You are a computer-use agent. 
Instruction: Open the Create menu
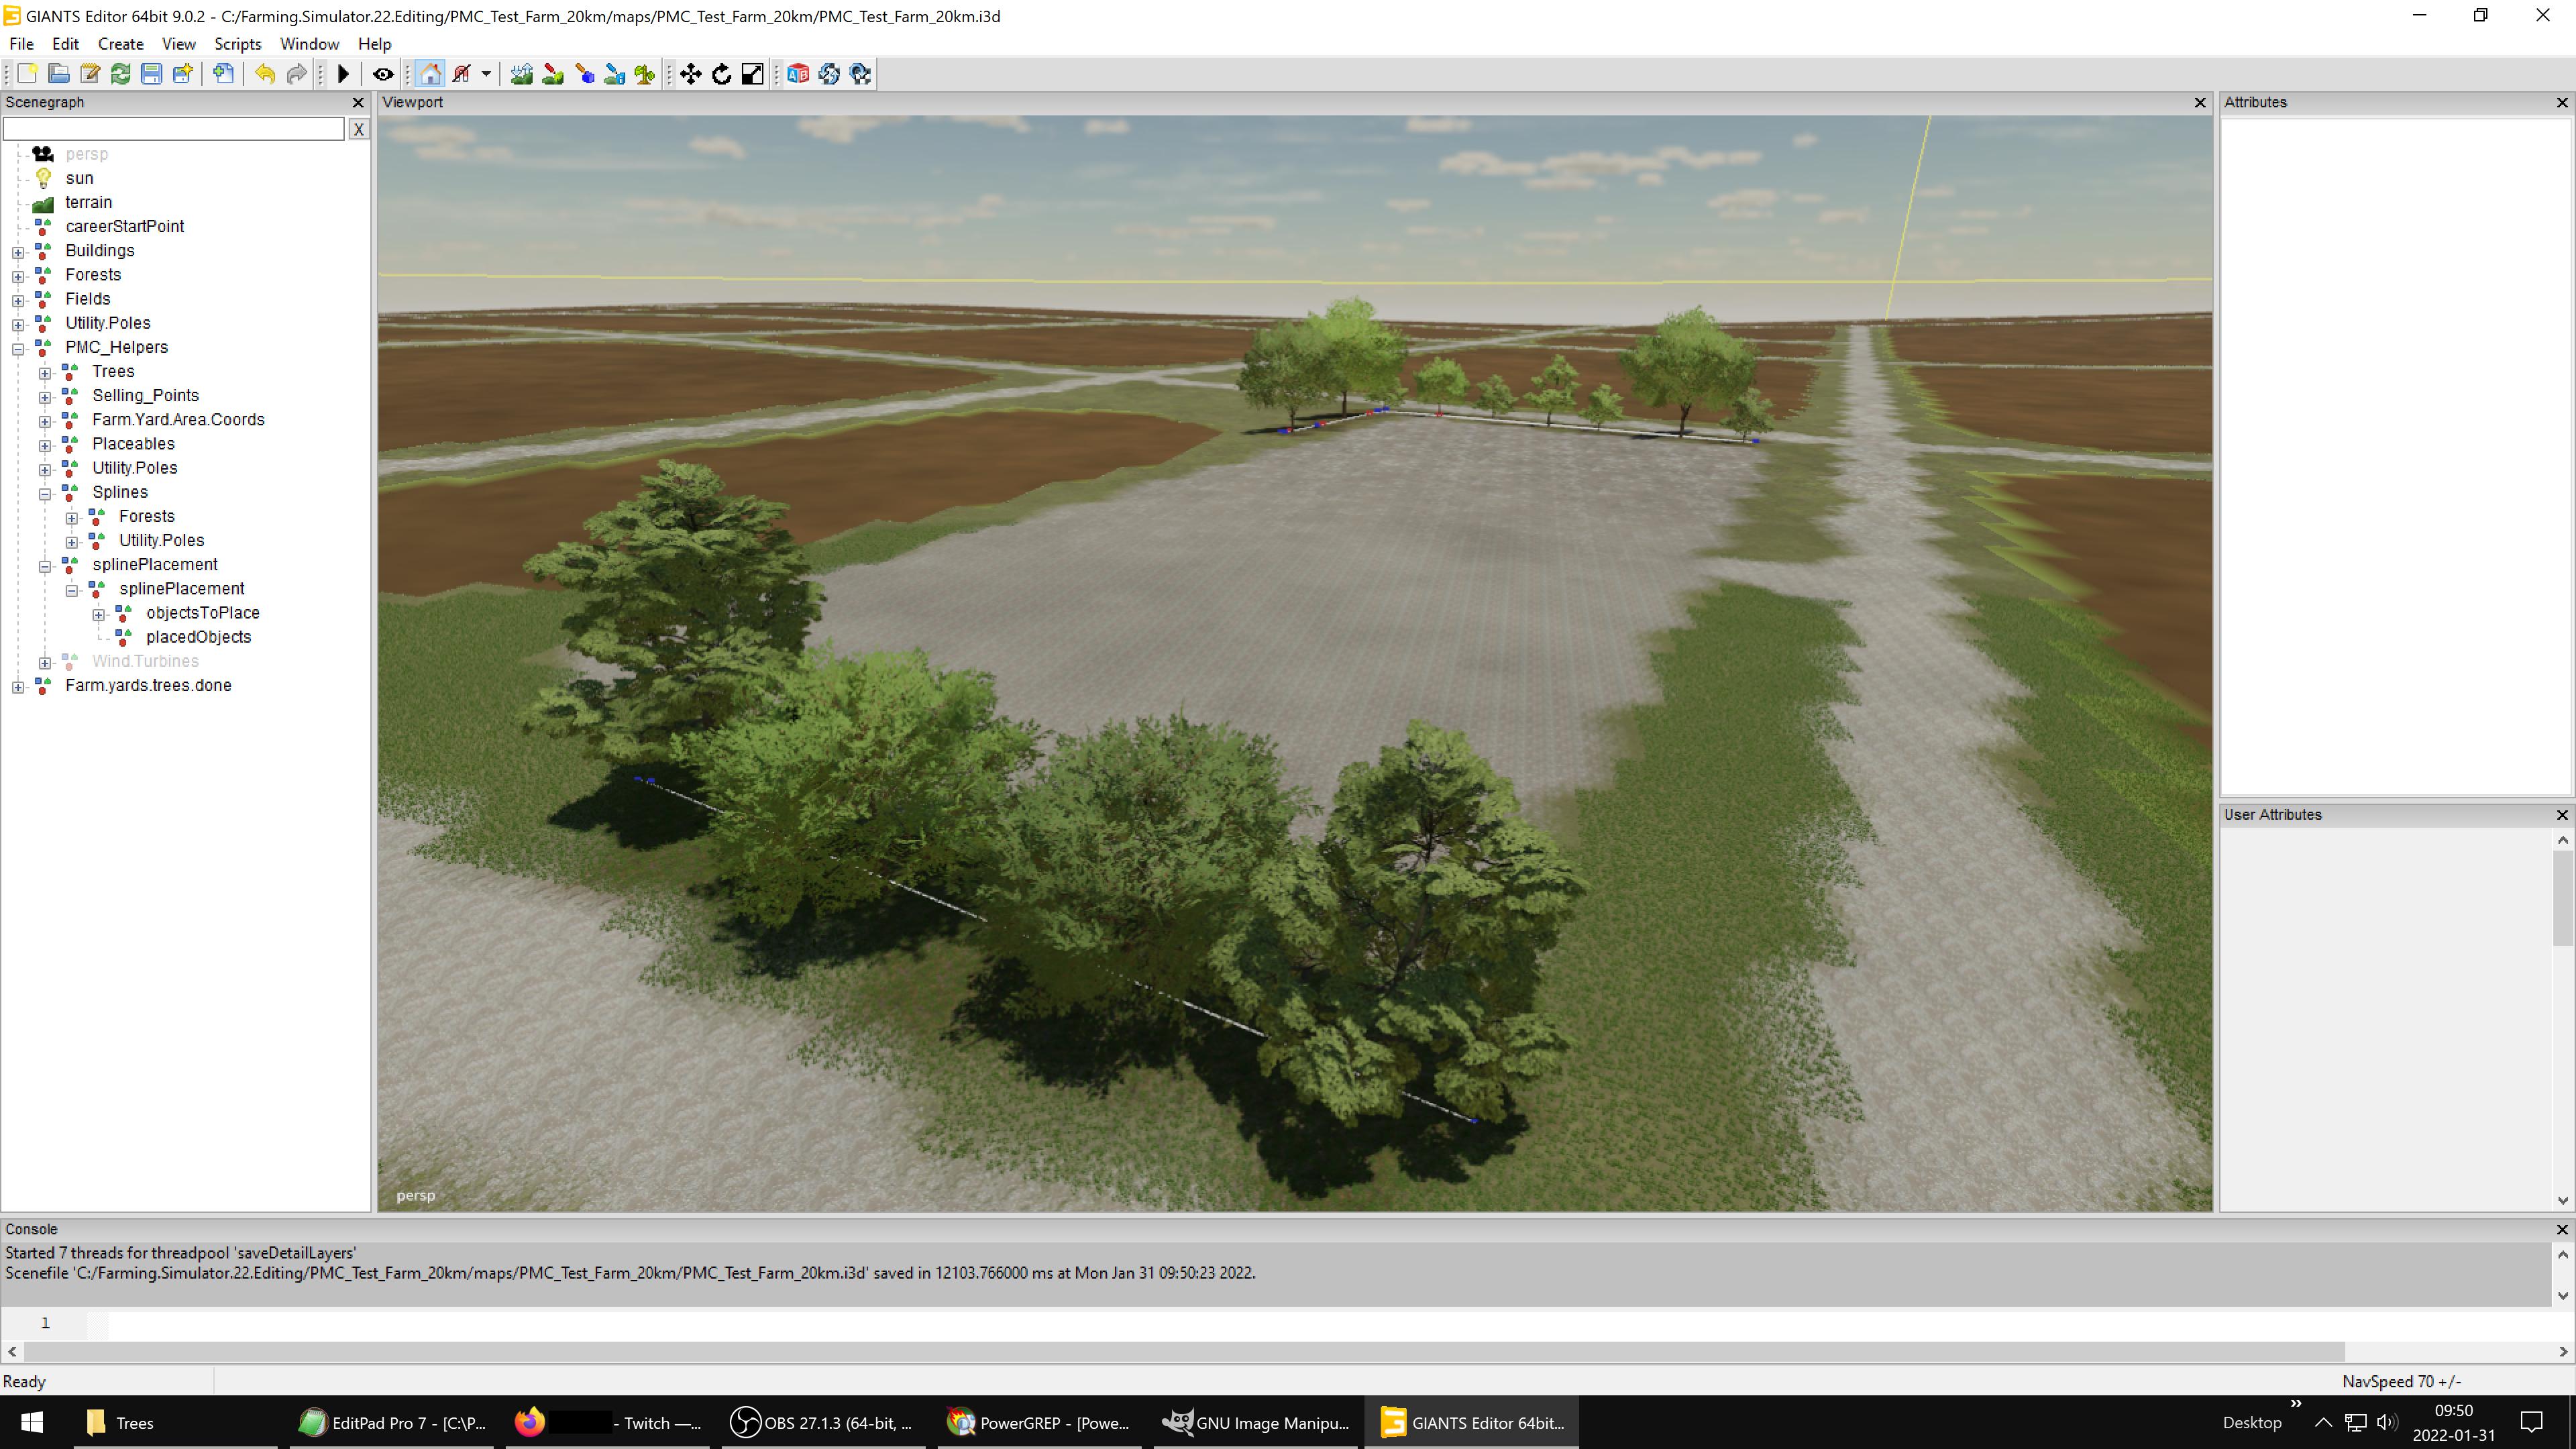coord(121,44)
